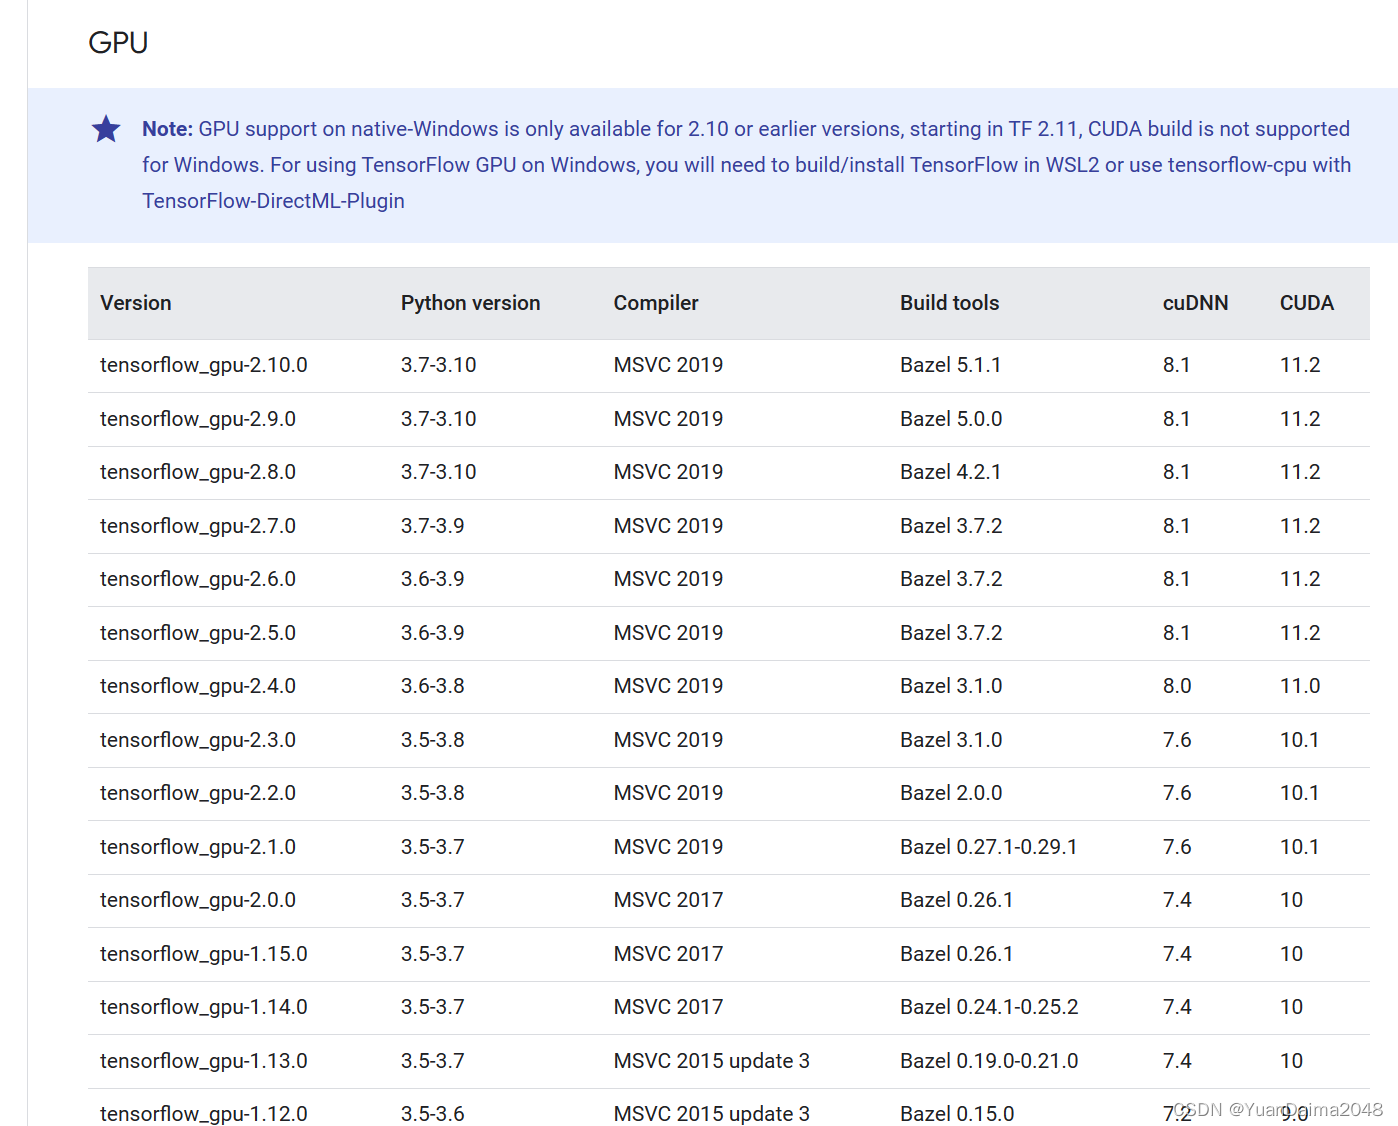This screenshot has height=1126, width=1398.
Task: Click the Python version column header
Action: click(470, 303)
